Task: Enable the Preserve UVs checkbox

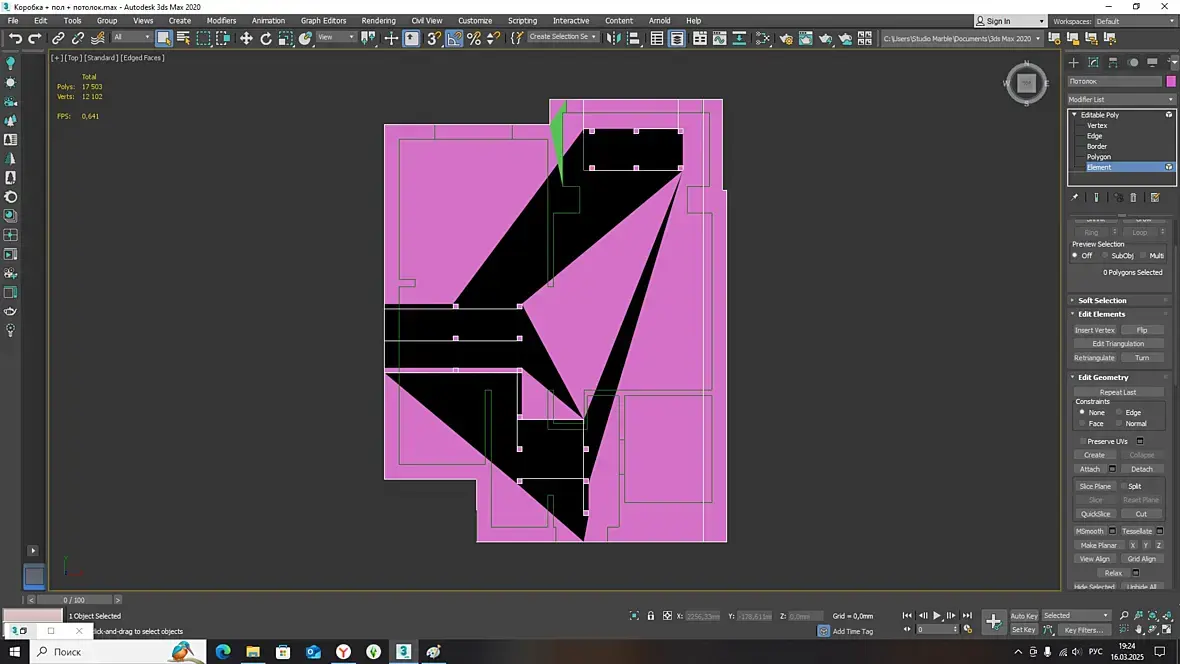Action: click(1082, 441)
